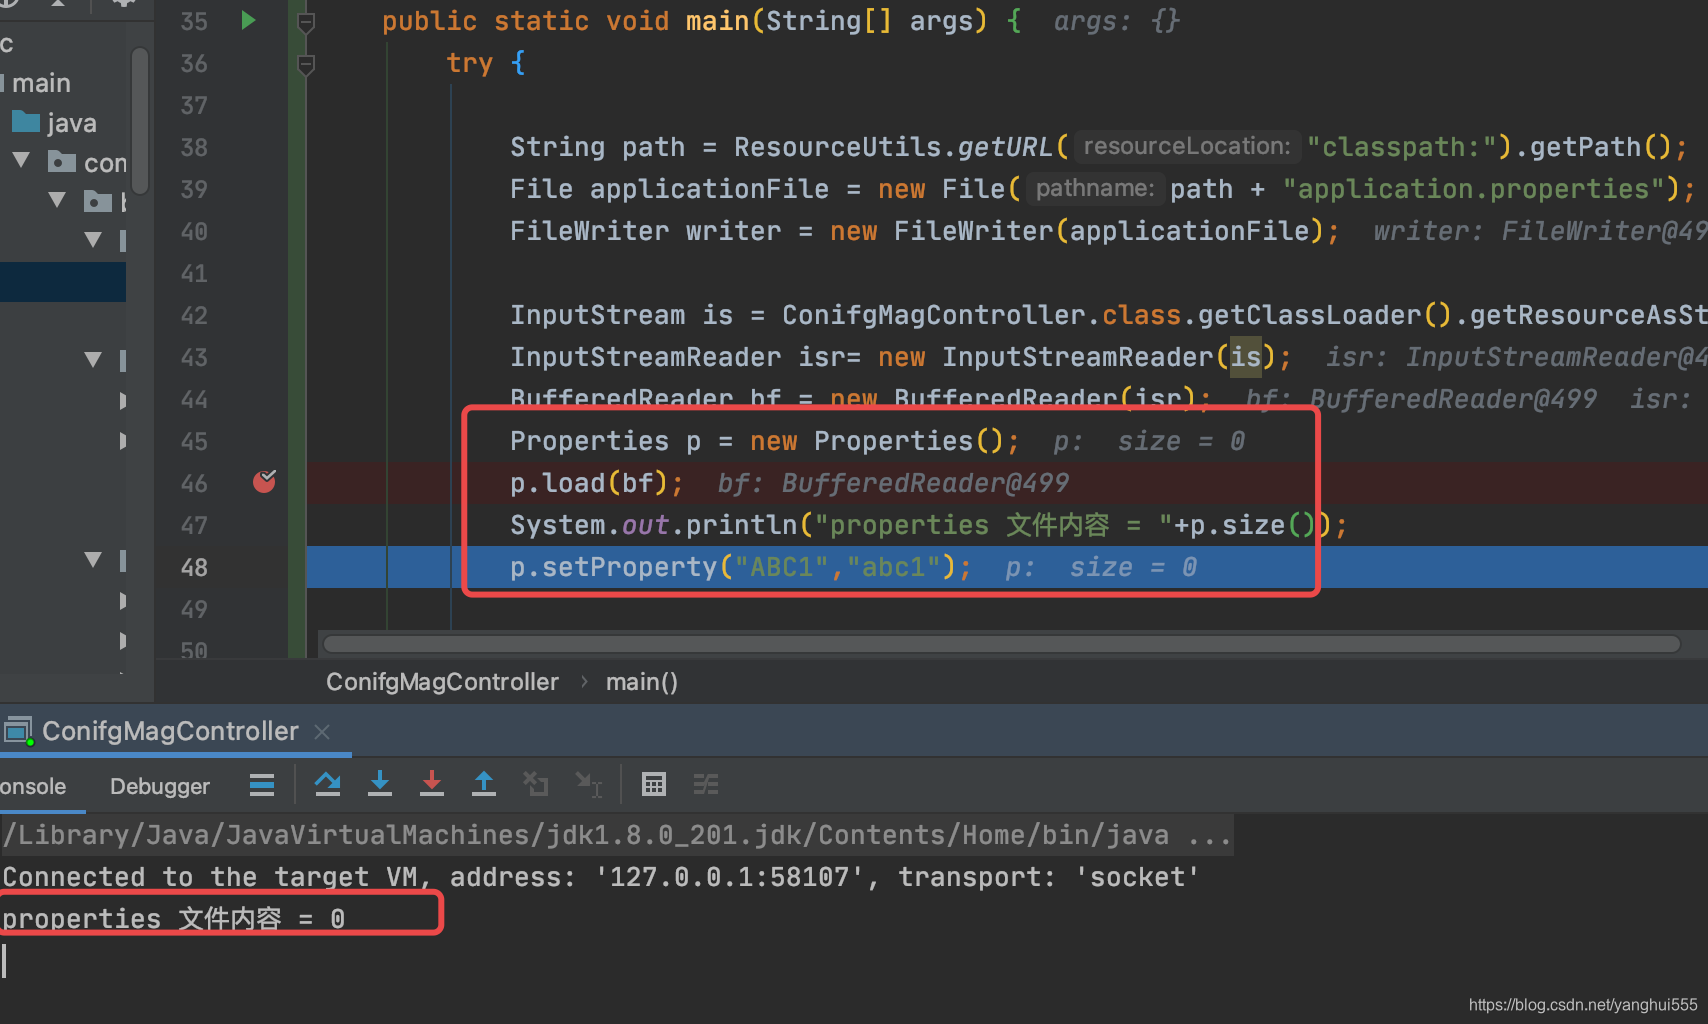
Task: Click the jdk1.8.0_201 java path line
Action: pyautogui.click(x=617, y=835)
